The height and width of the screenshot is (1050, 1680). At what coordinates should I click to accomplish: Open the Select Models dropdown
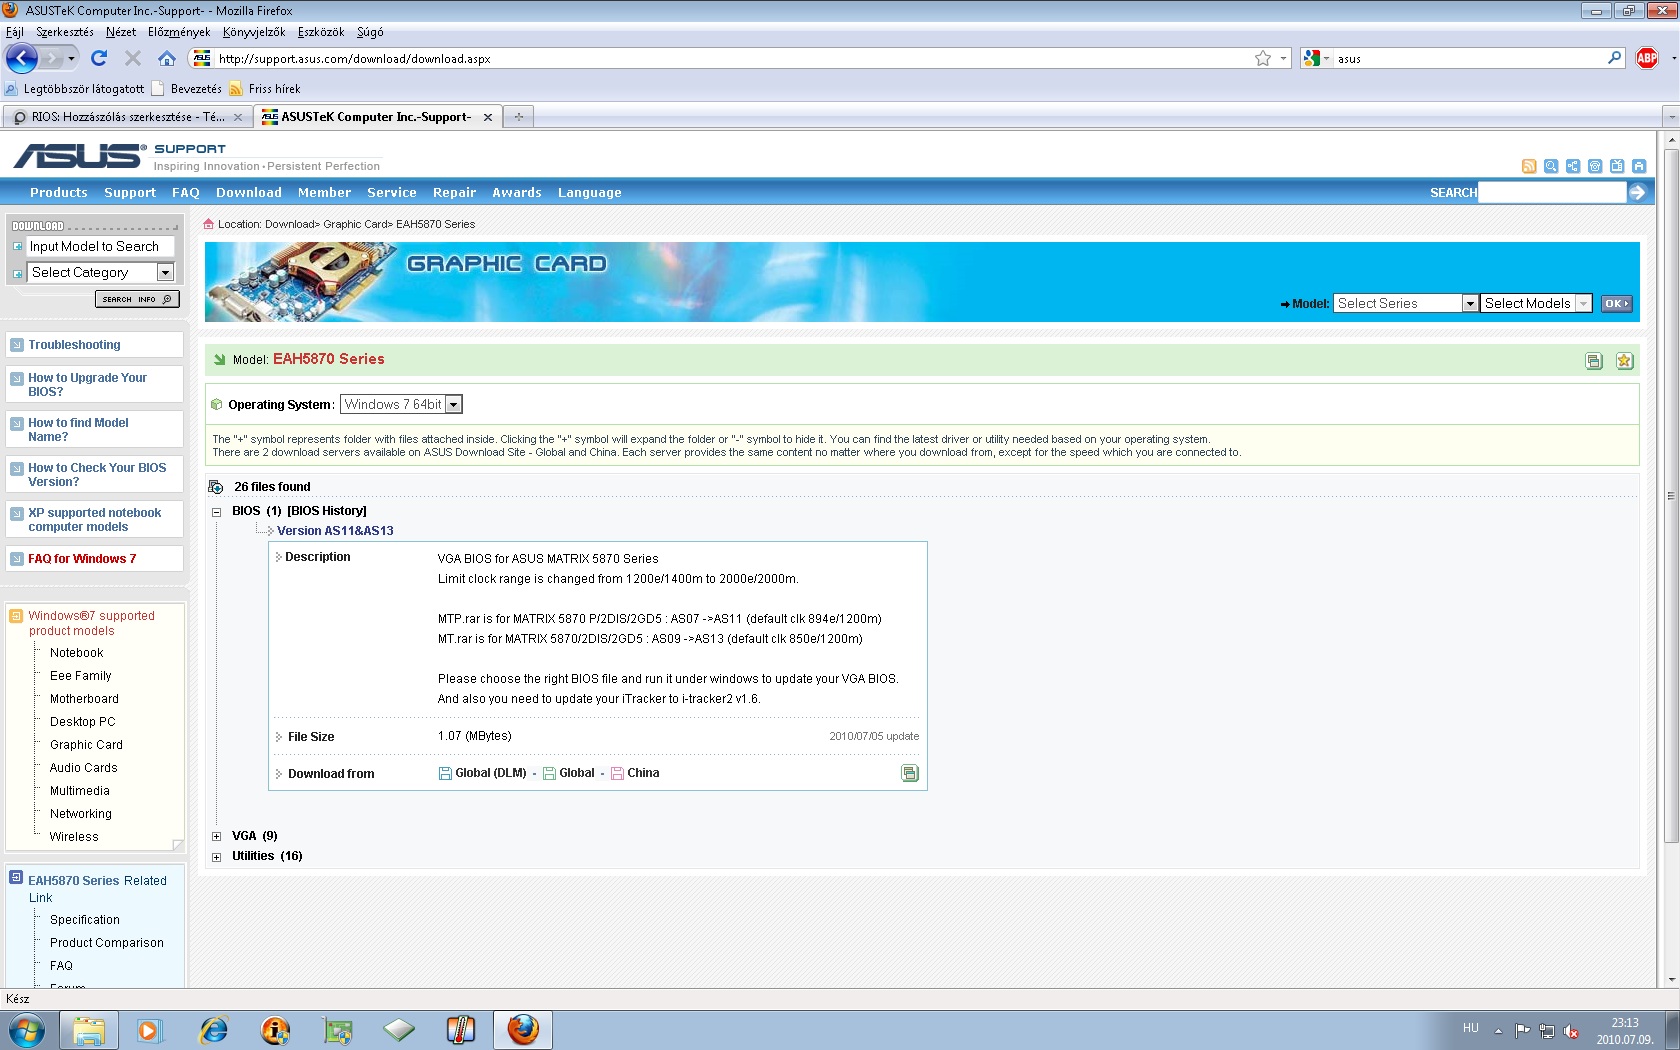point(1536,303)
